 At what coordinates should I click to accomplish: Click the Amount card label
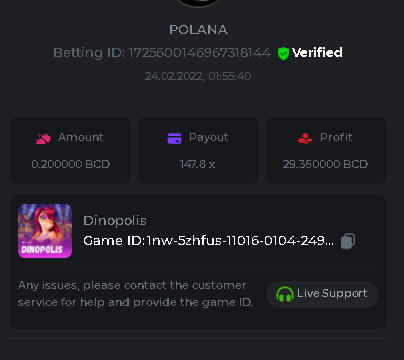[81, 137]
